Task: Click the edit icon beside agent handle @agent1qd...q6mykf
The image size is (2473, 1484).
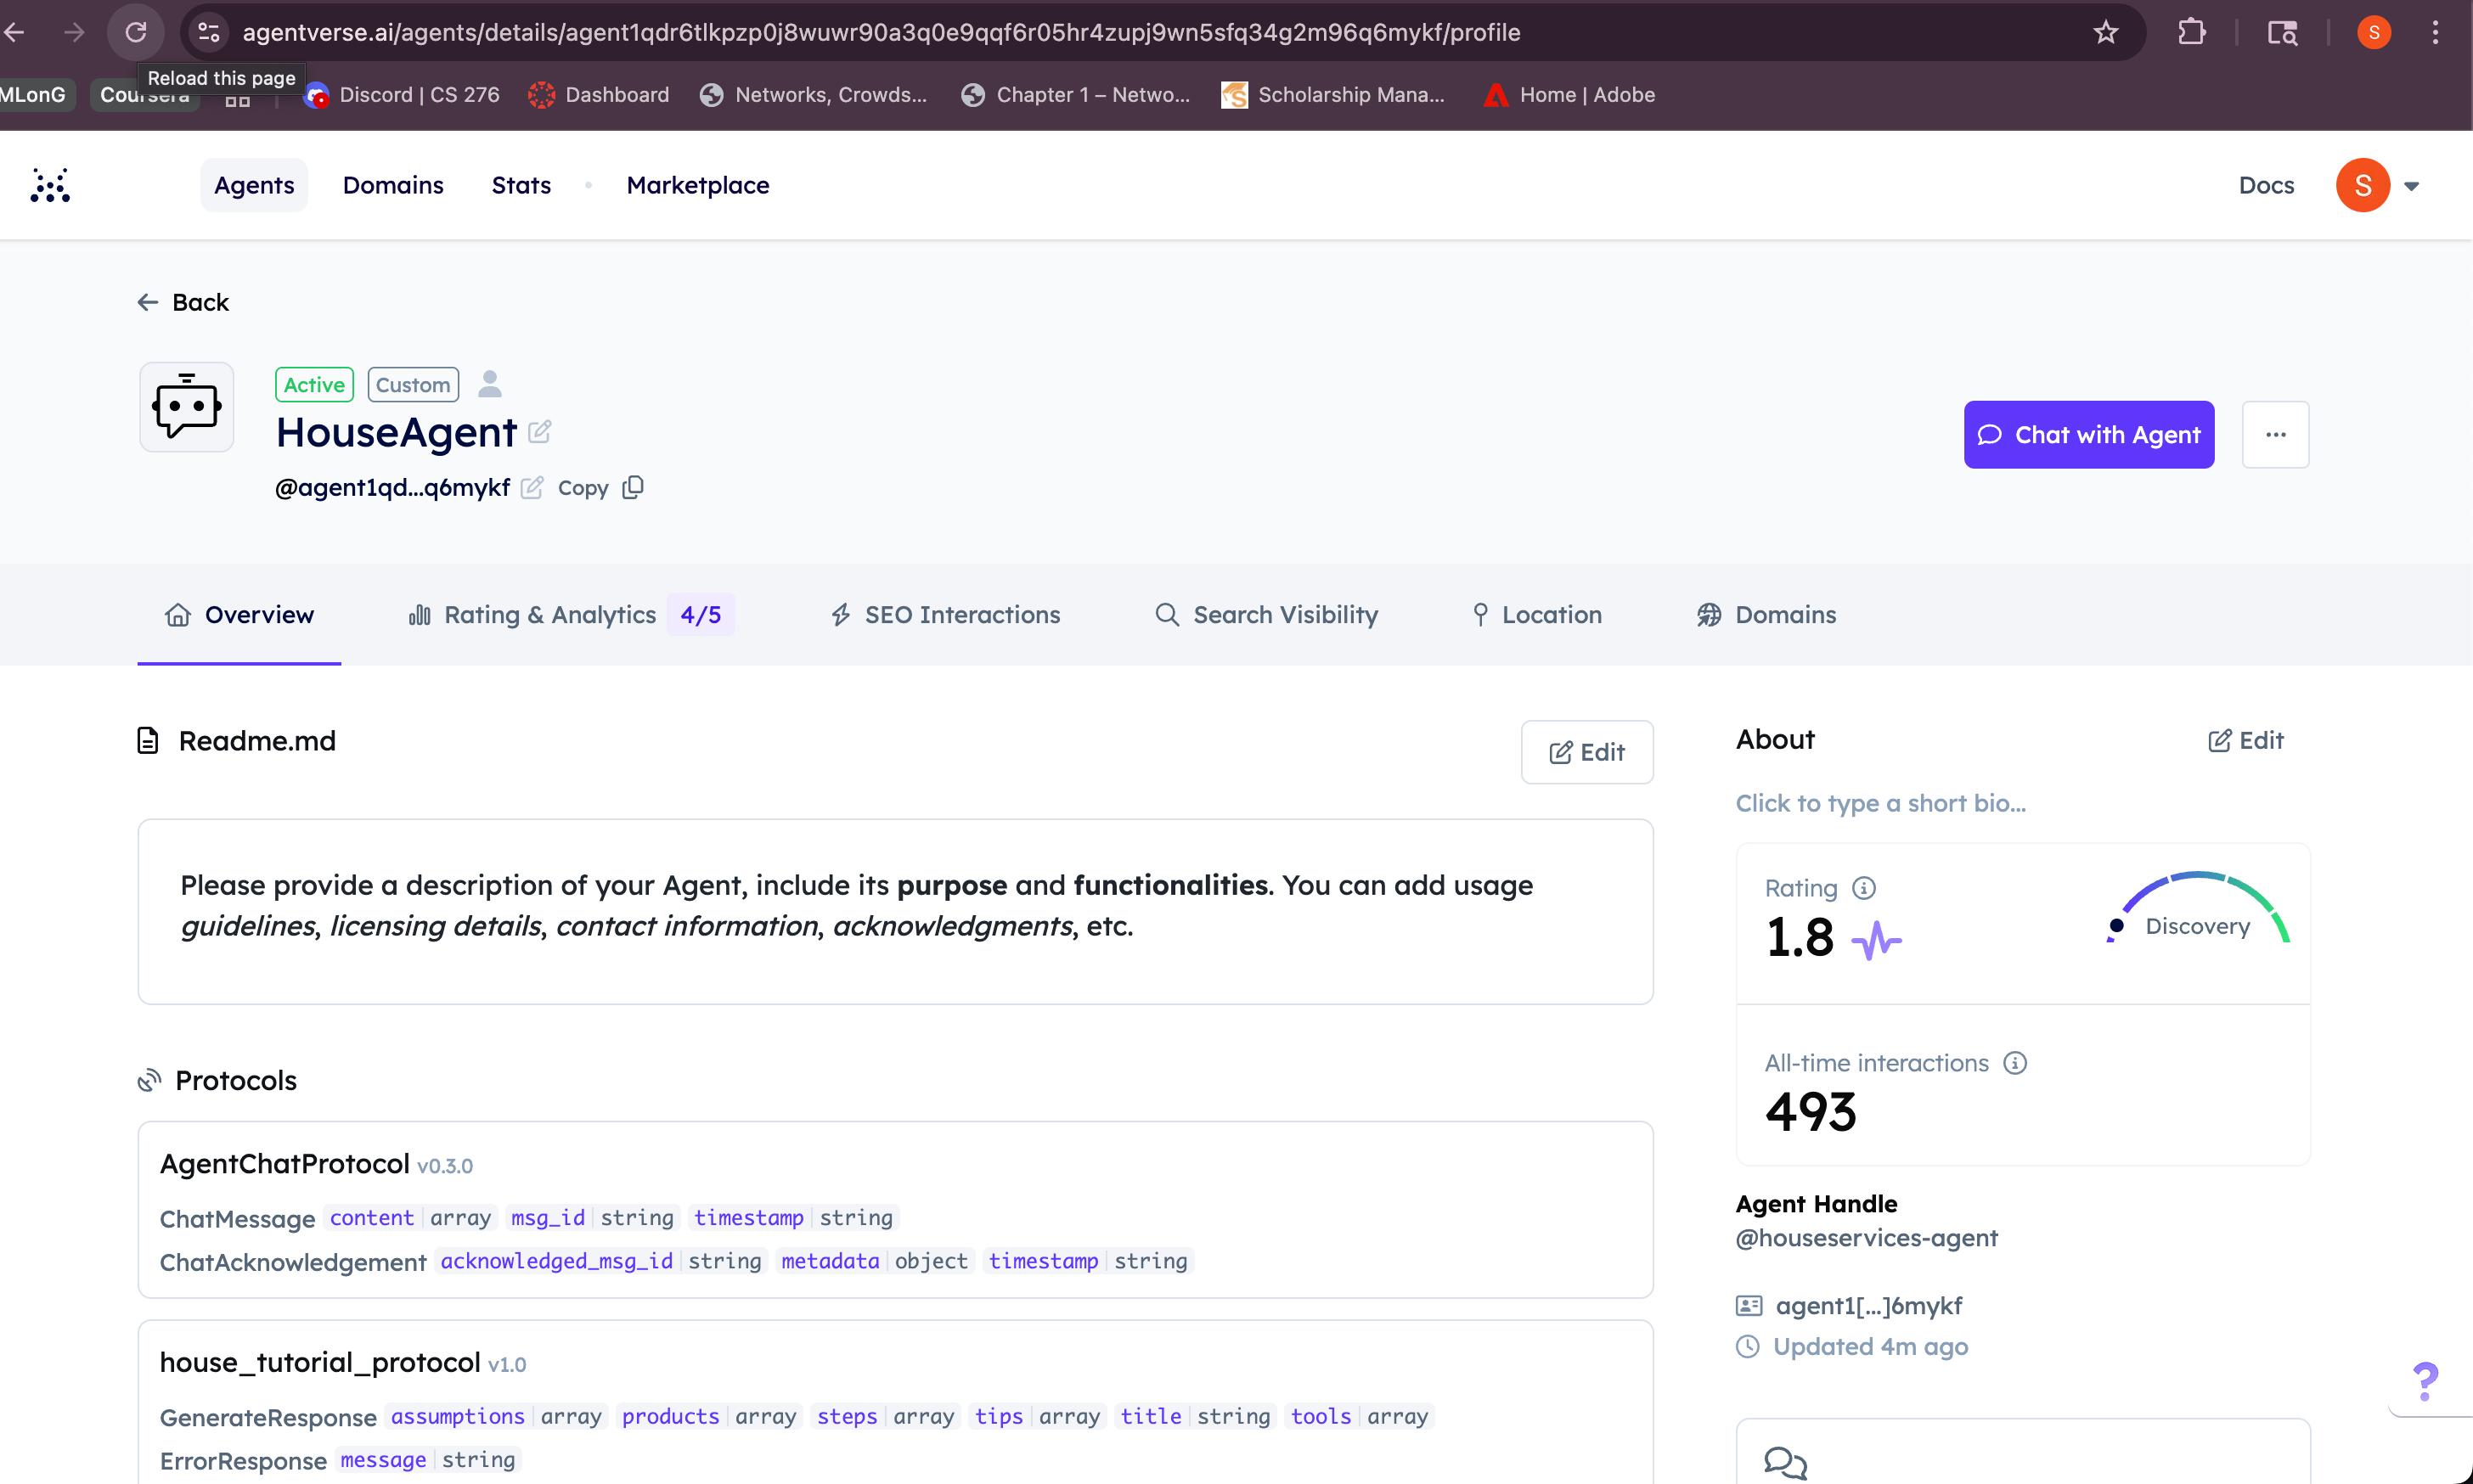Action: [x=532, y=487]
